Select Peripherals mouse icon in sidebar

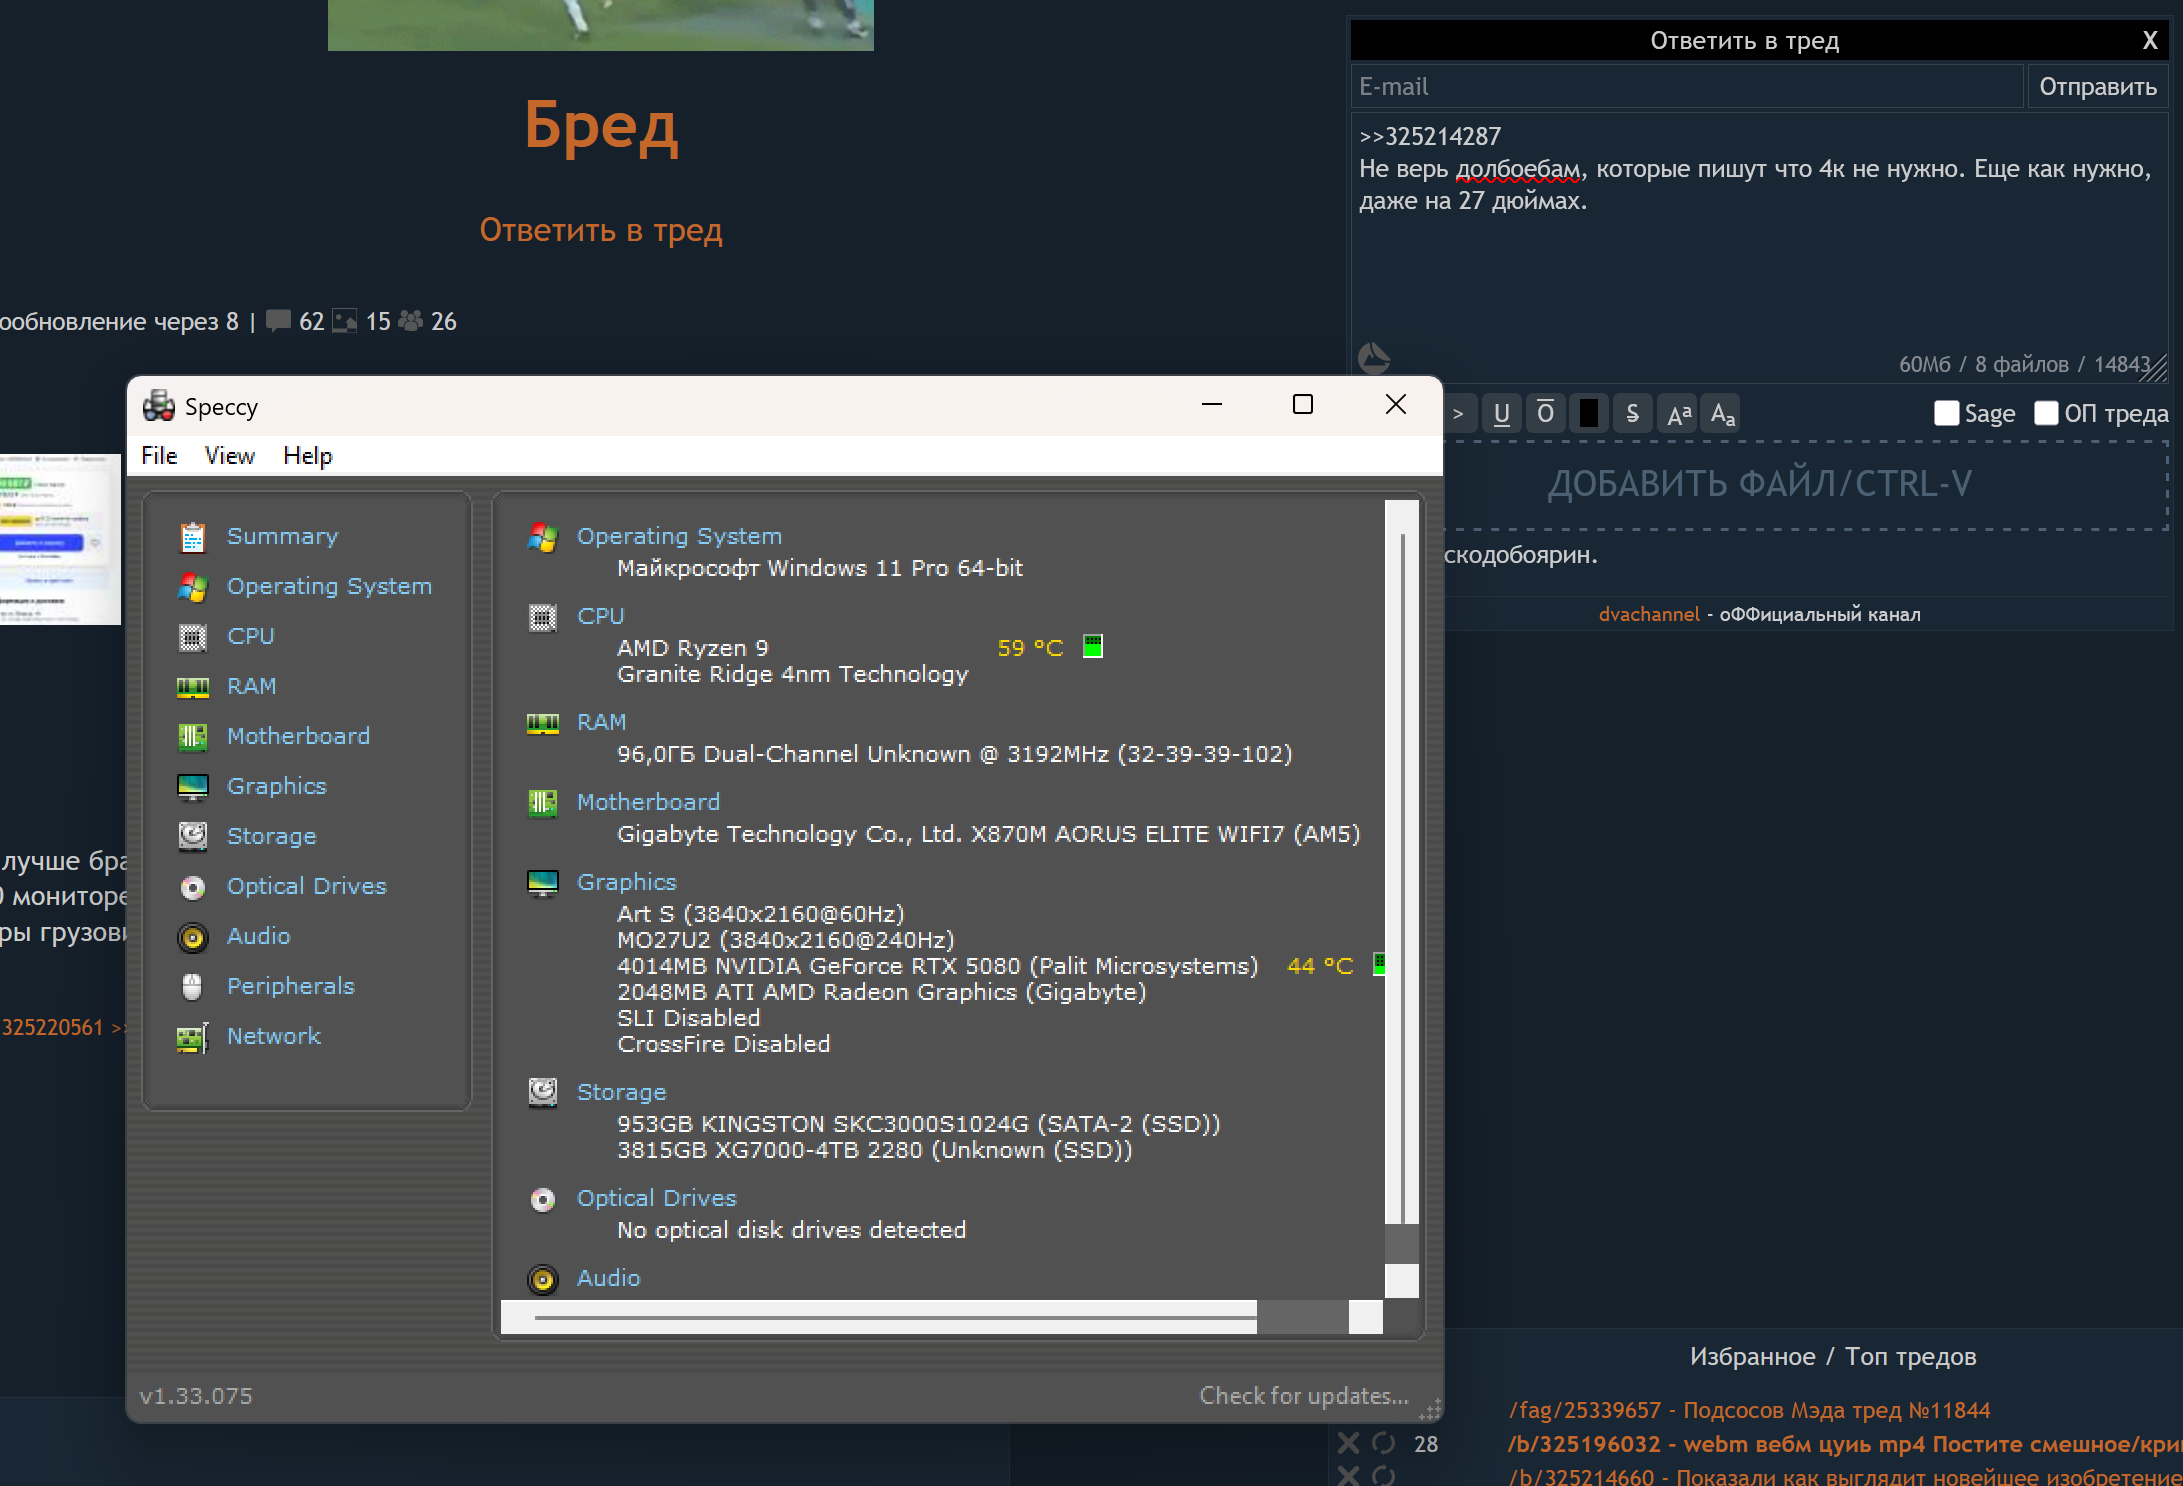click(192, 987)
